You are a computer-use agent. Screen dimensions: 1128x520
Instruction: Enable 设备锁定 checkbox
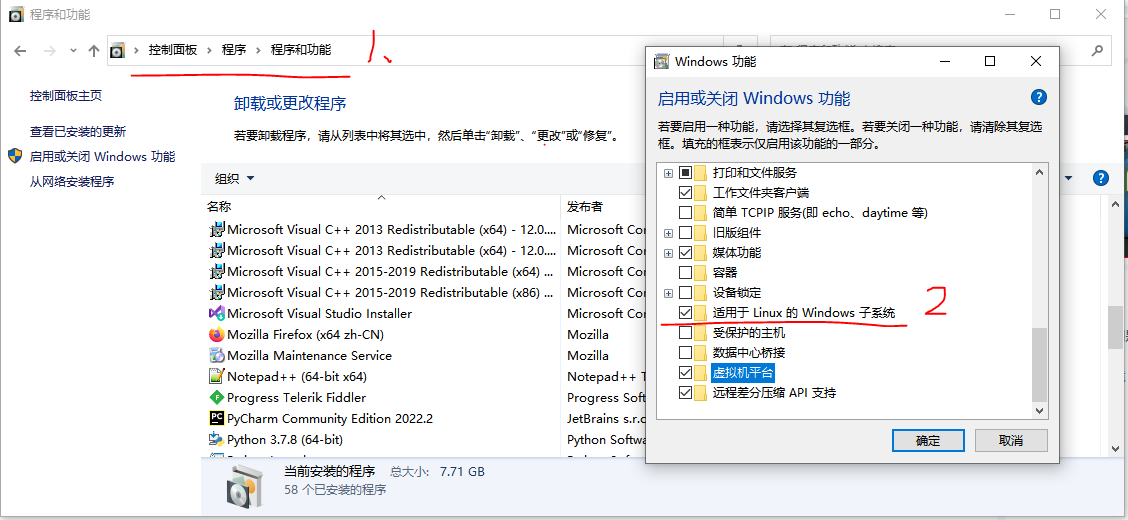[x=686, y=293]
